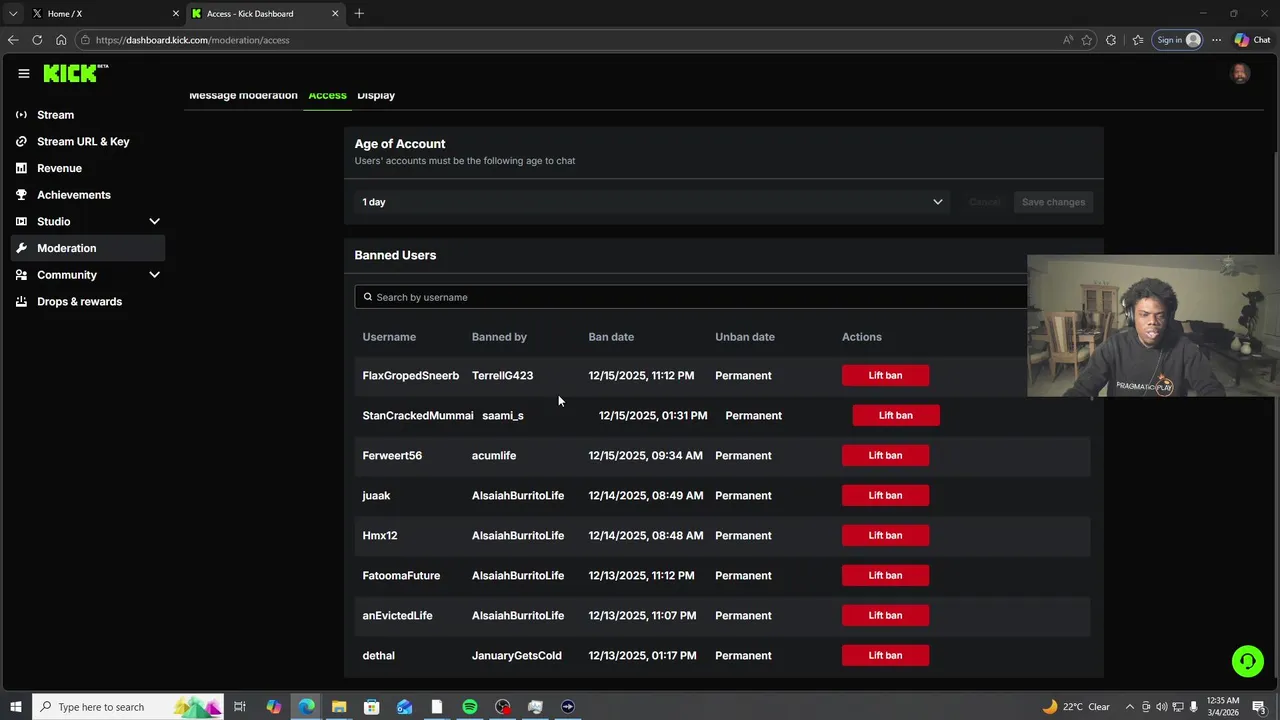Go to Revenue section

pos(88,168)
